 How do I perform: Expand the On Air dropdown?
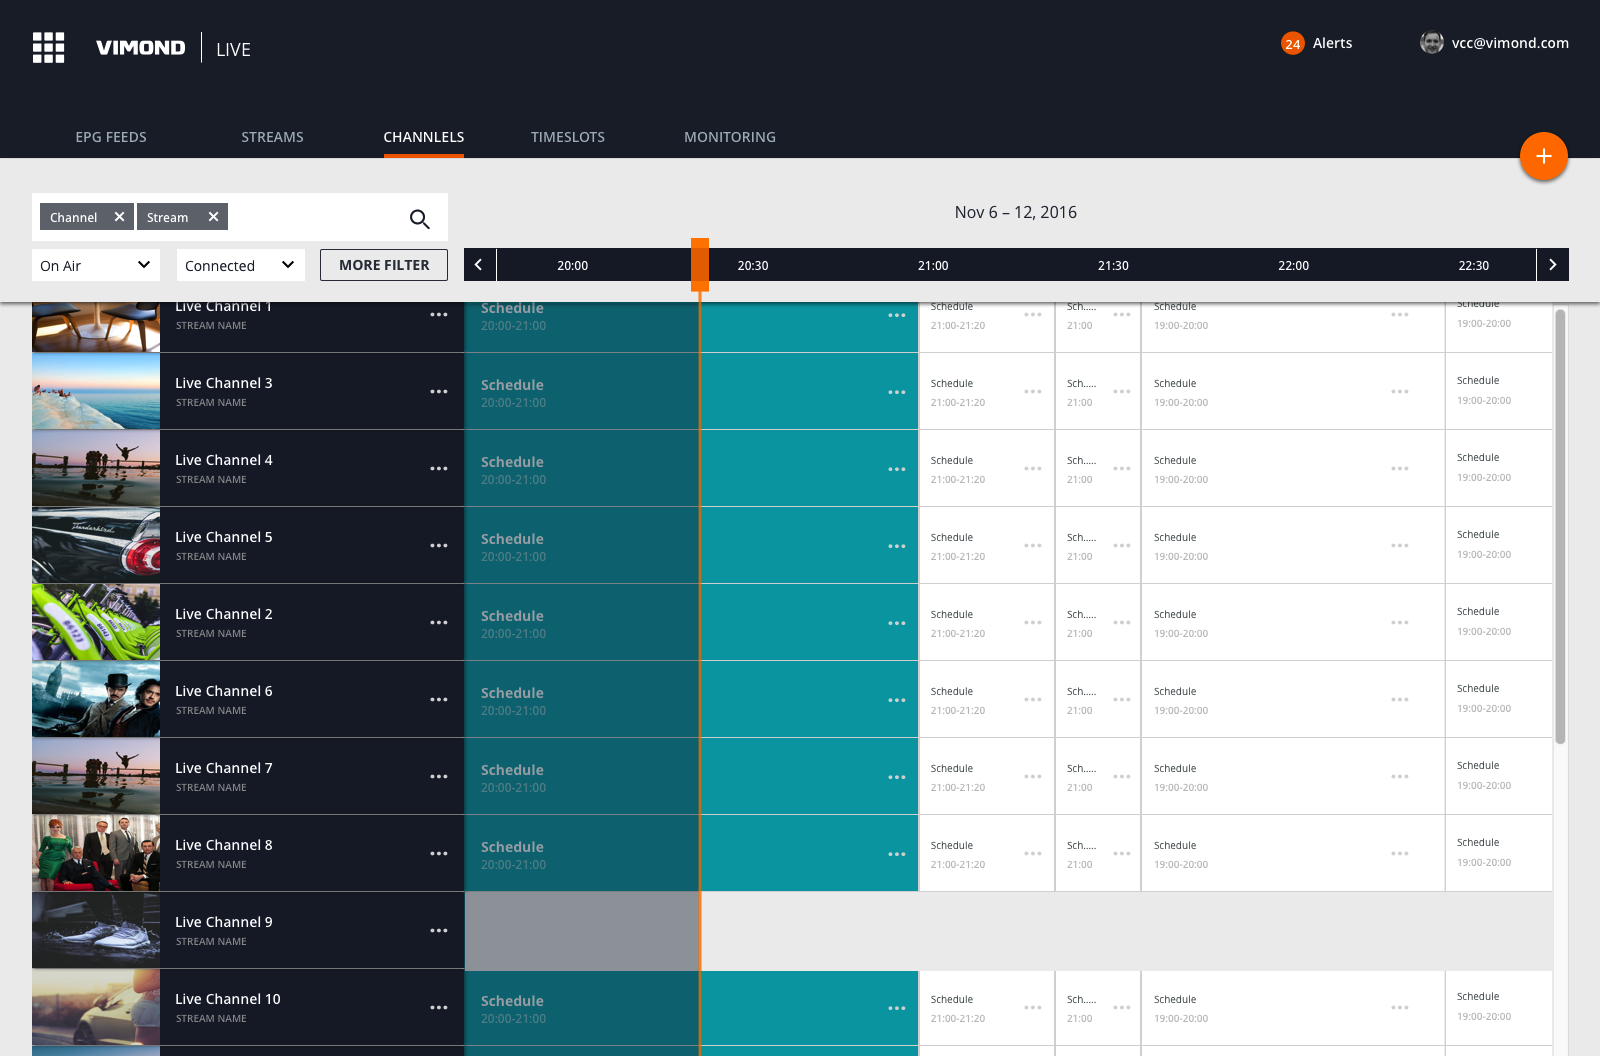coord(96,265)
